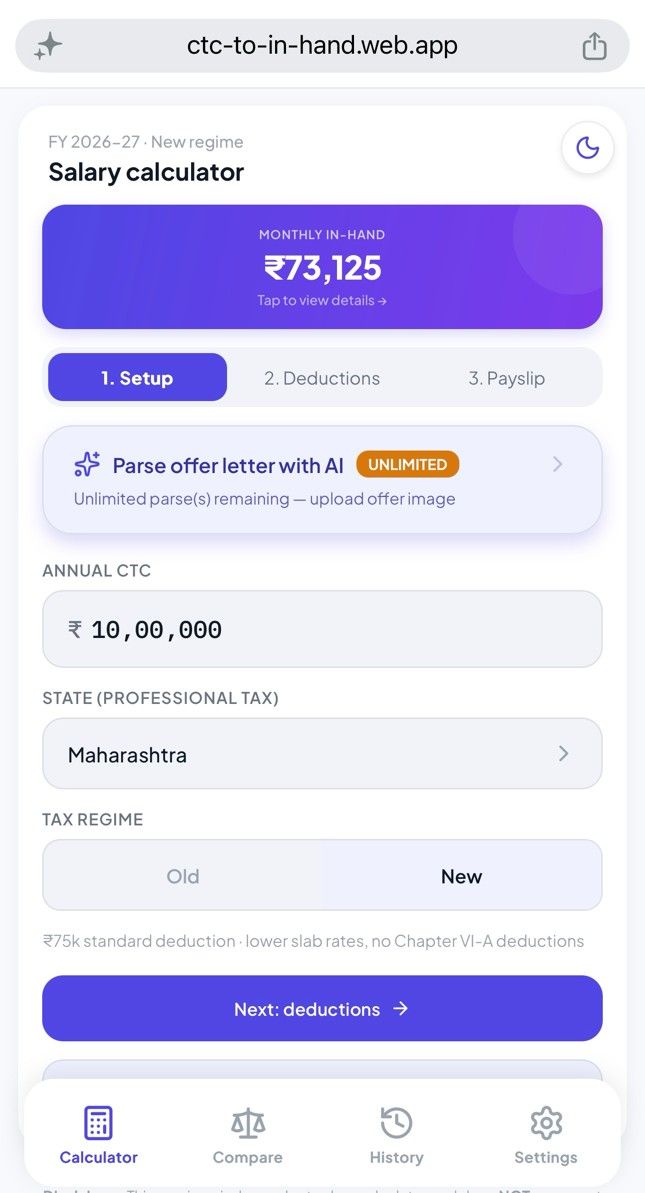Open the Compare scales icon
This screenshot has height=1193, width=645.
247,1123
